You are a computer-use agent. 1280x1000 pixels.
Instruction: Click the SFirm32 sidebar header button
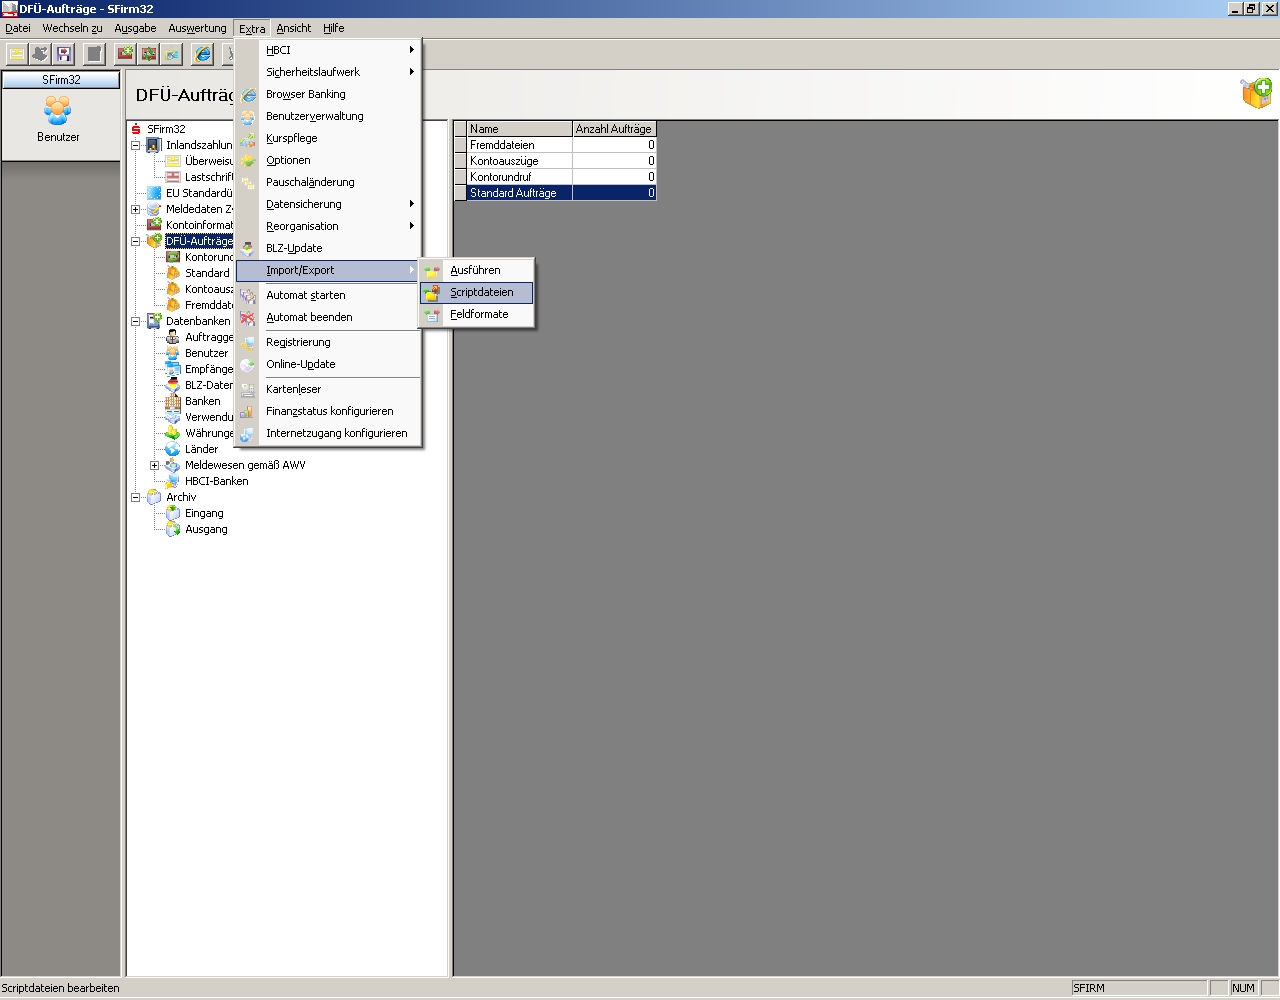point(61,79)
